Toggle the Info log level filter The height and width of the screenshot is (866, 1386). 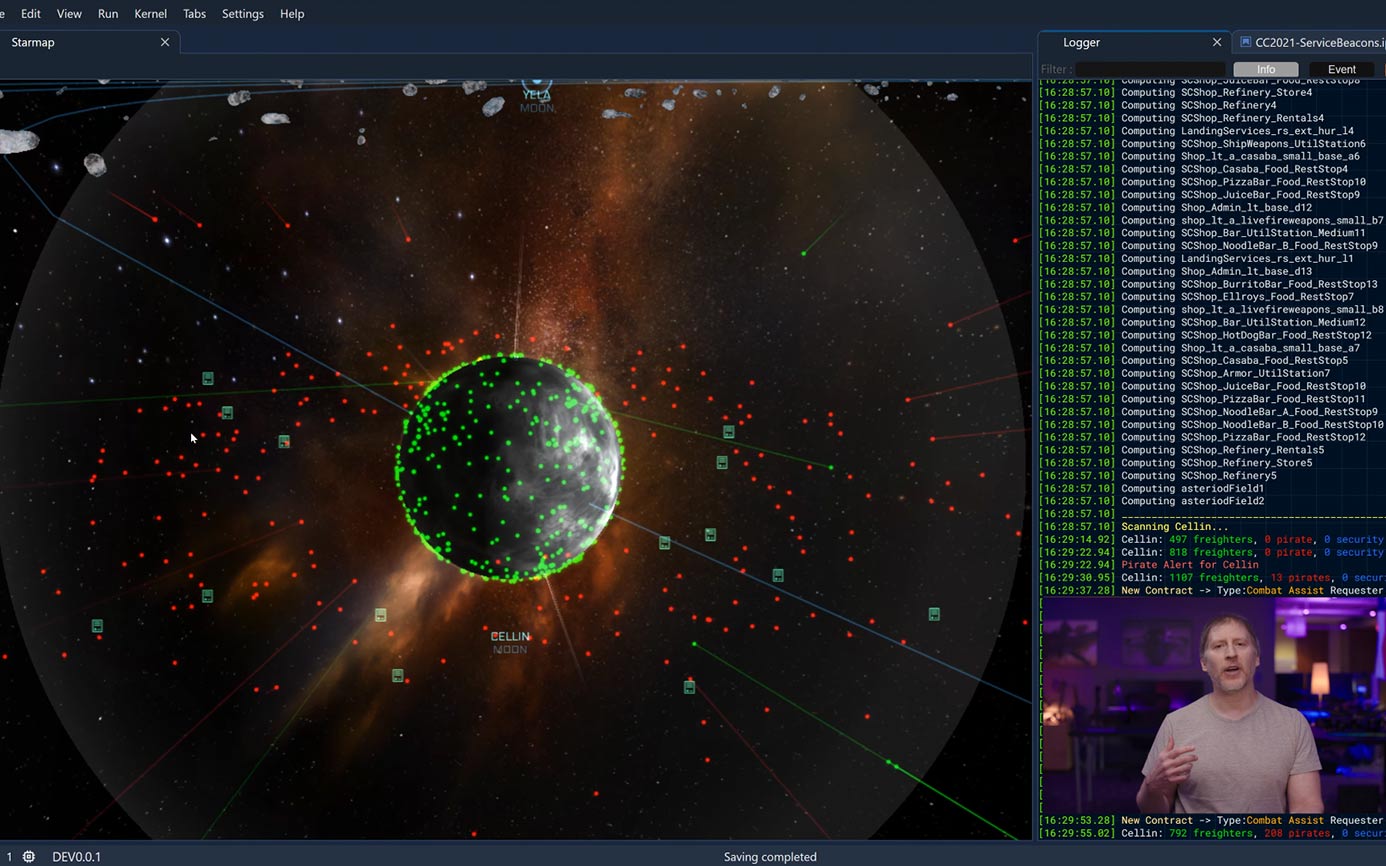tap(1266, 69)
